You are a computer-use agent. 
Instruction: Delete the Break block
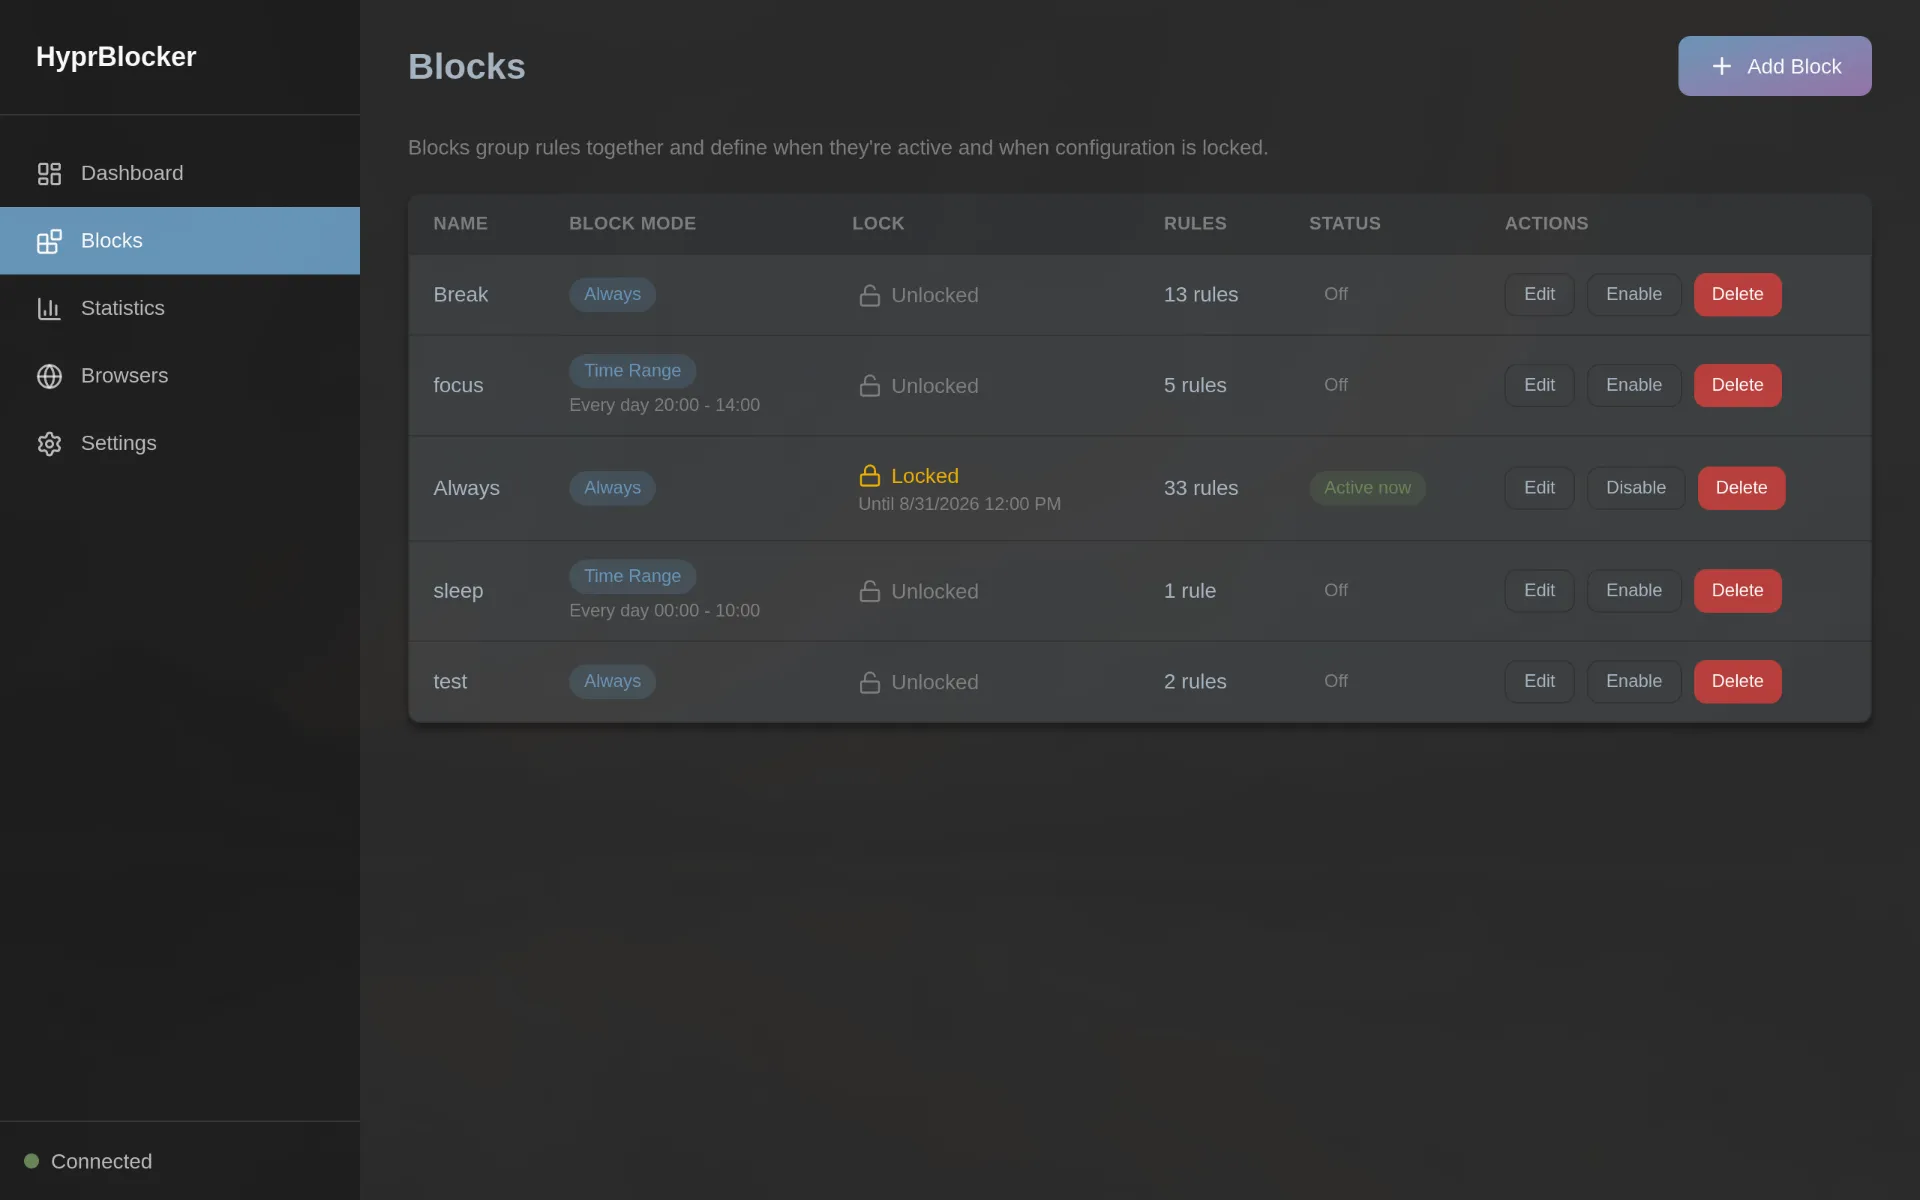tap(1737, 295)
